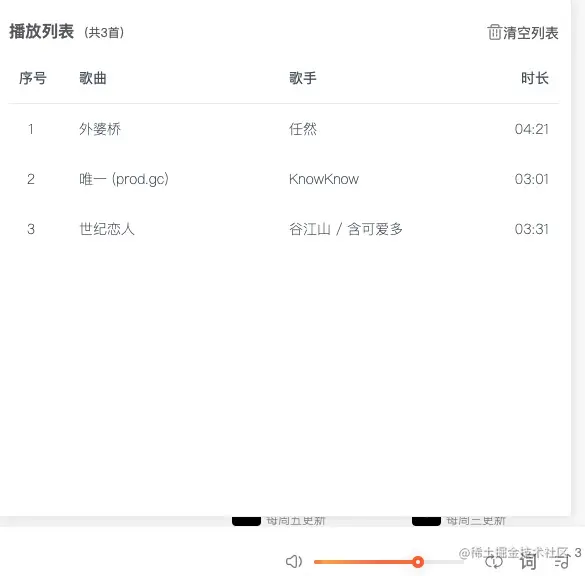Toggle the playlist panel icon
Image resolution: width=585 pixels, height=576 pixels.
click(562, 561)
